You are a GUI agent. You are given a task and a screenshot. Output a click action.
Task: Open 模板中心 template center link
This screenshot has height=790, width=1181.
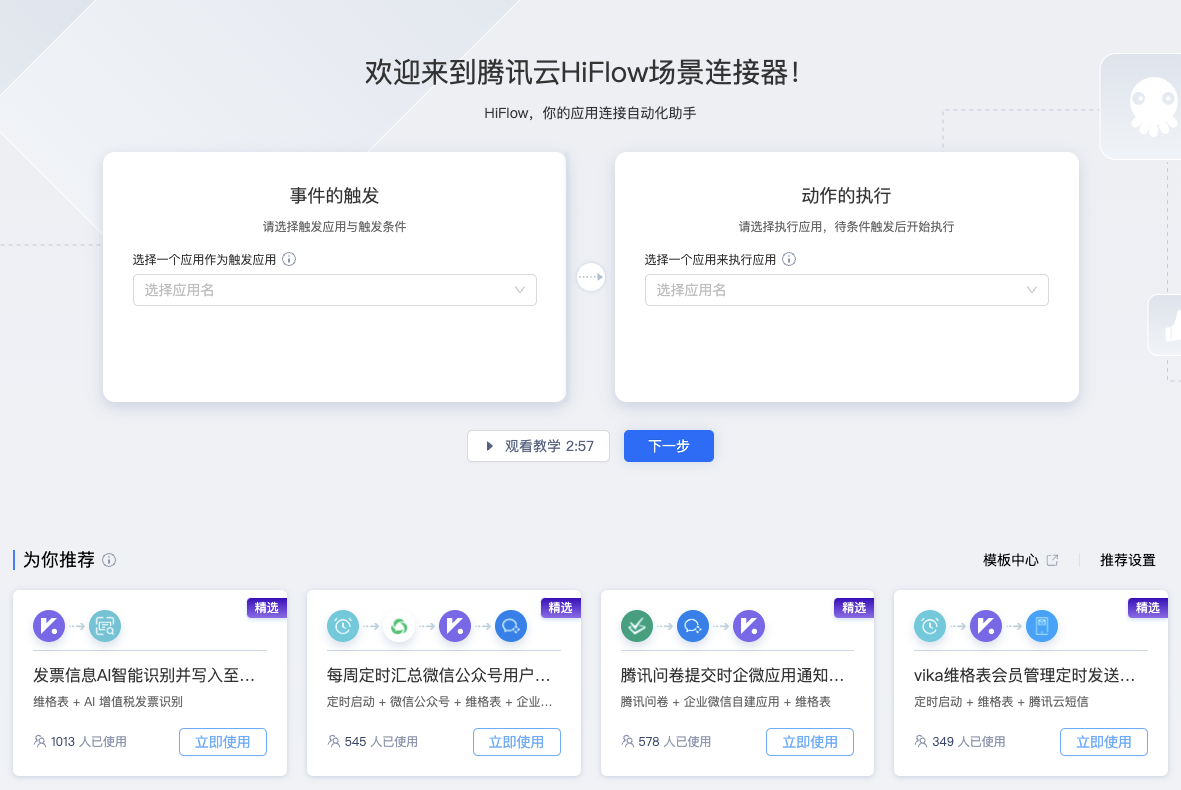coord(1020,560)
